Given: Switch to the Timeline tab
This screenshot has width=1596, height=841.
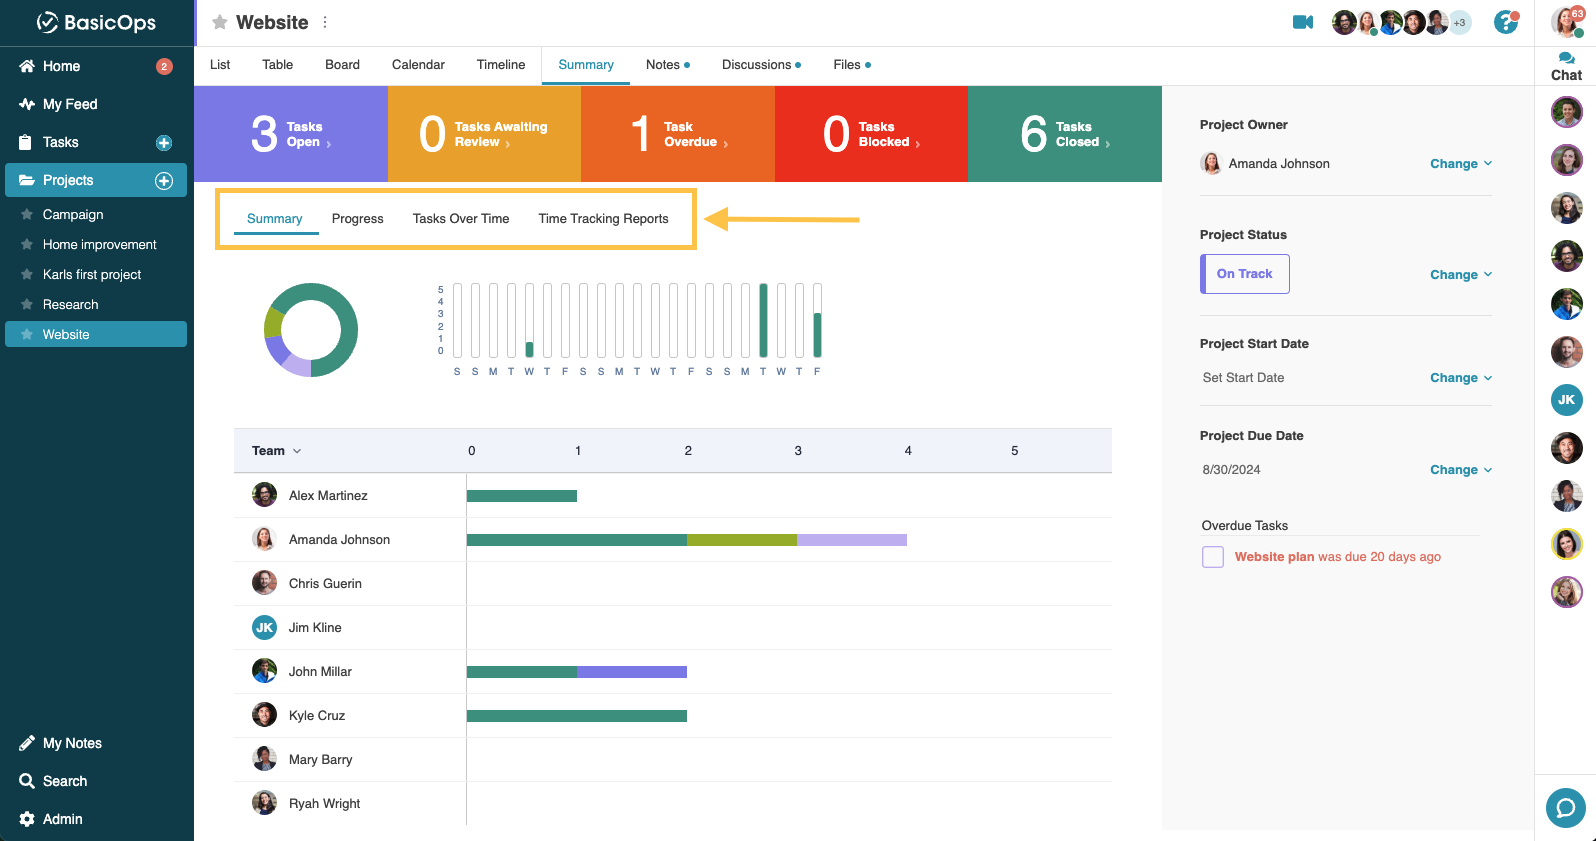Looking at the screenshot, I should 500,65.
